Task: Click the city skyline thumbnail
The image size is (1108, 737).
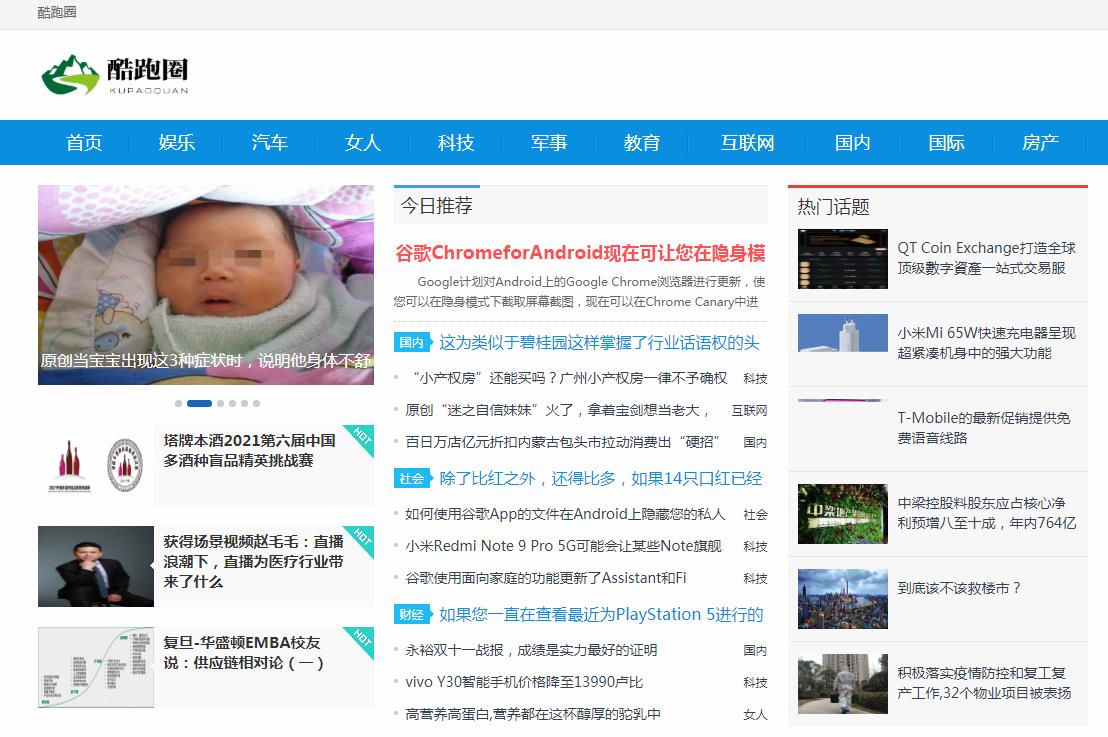Action: pyautogui.click(x=843, y=599)
